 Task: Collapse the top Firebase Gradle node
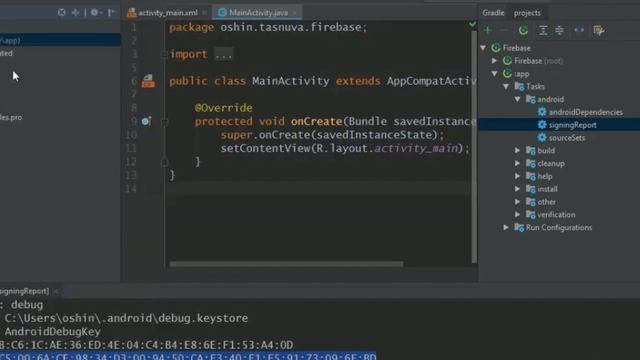[x=483, y=48]
